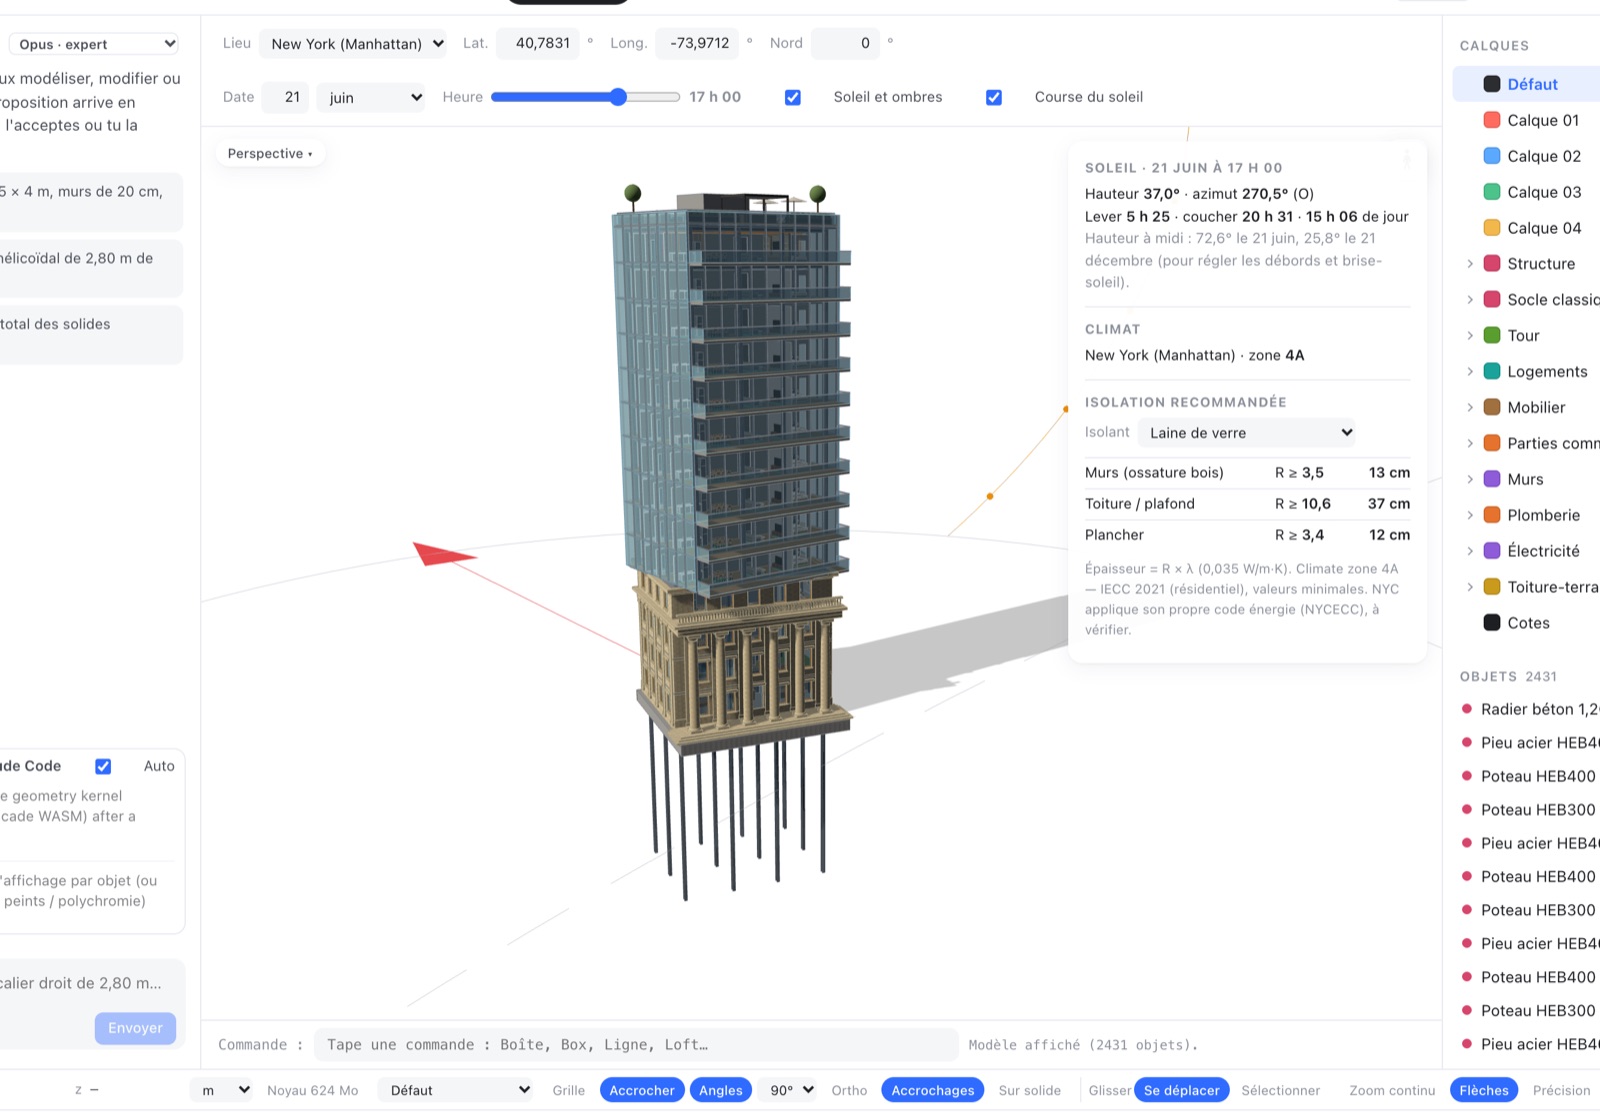Click the brown Mobilier layer swatch
The image size is (1600, 1113).
click(x=1492, y=408)
